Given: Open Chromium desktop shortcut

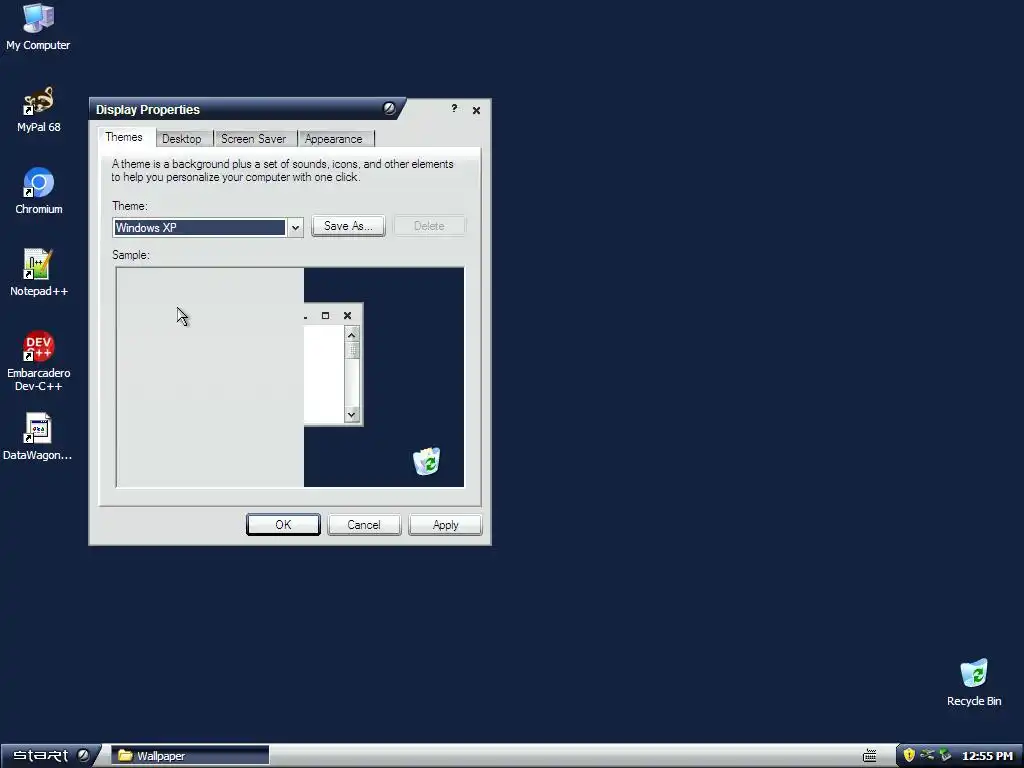Looking at the screenshot, I should pos(38,191).
